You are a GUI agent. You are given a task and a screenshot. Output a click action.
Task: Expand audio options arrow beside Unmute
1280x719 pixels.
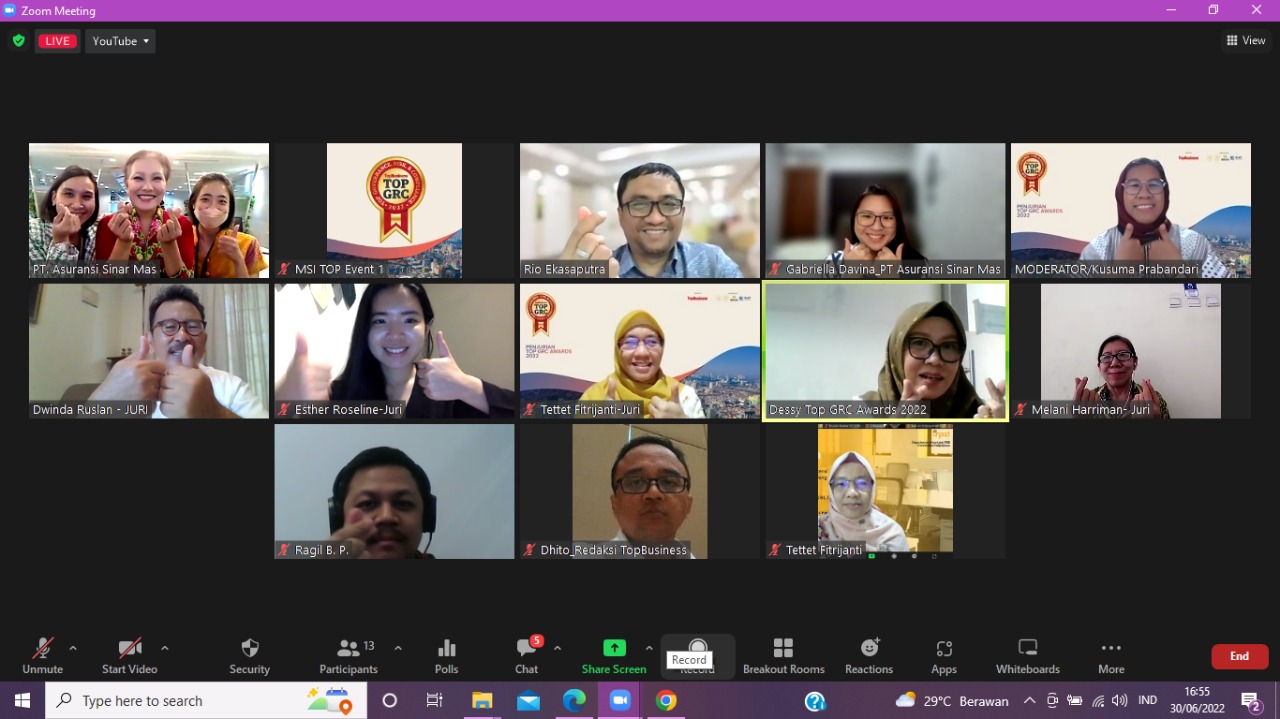[x=73, y=648]
